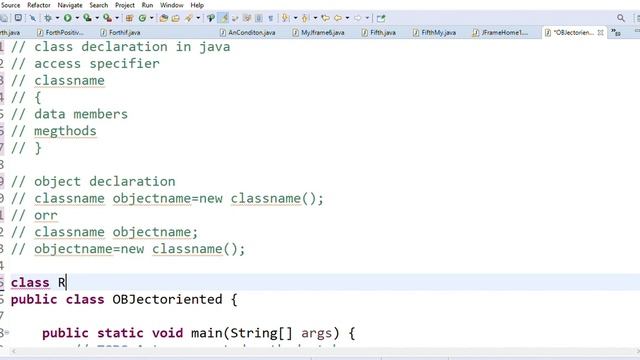640x360 pixels.
Task: Expand the Run dropdown arrow
Action: coord(77,18)
